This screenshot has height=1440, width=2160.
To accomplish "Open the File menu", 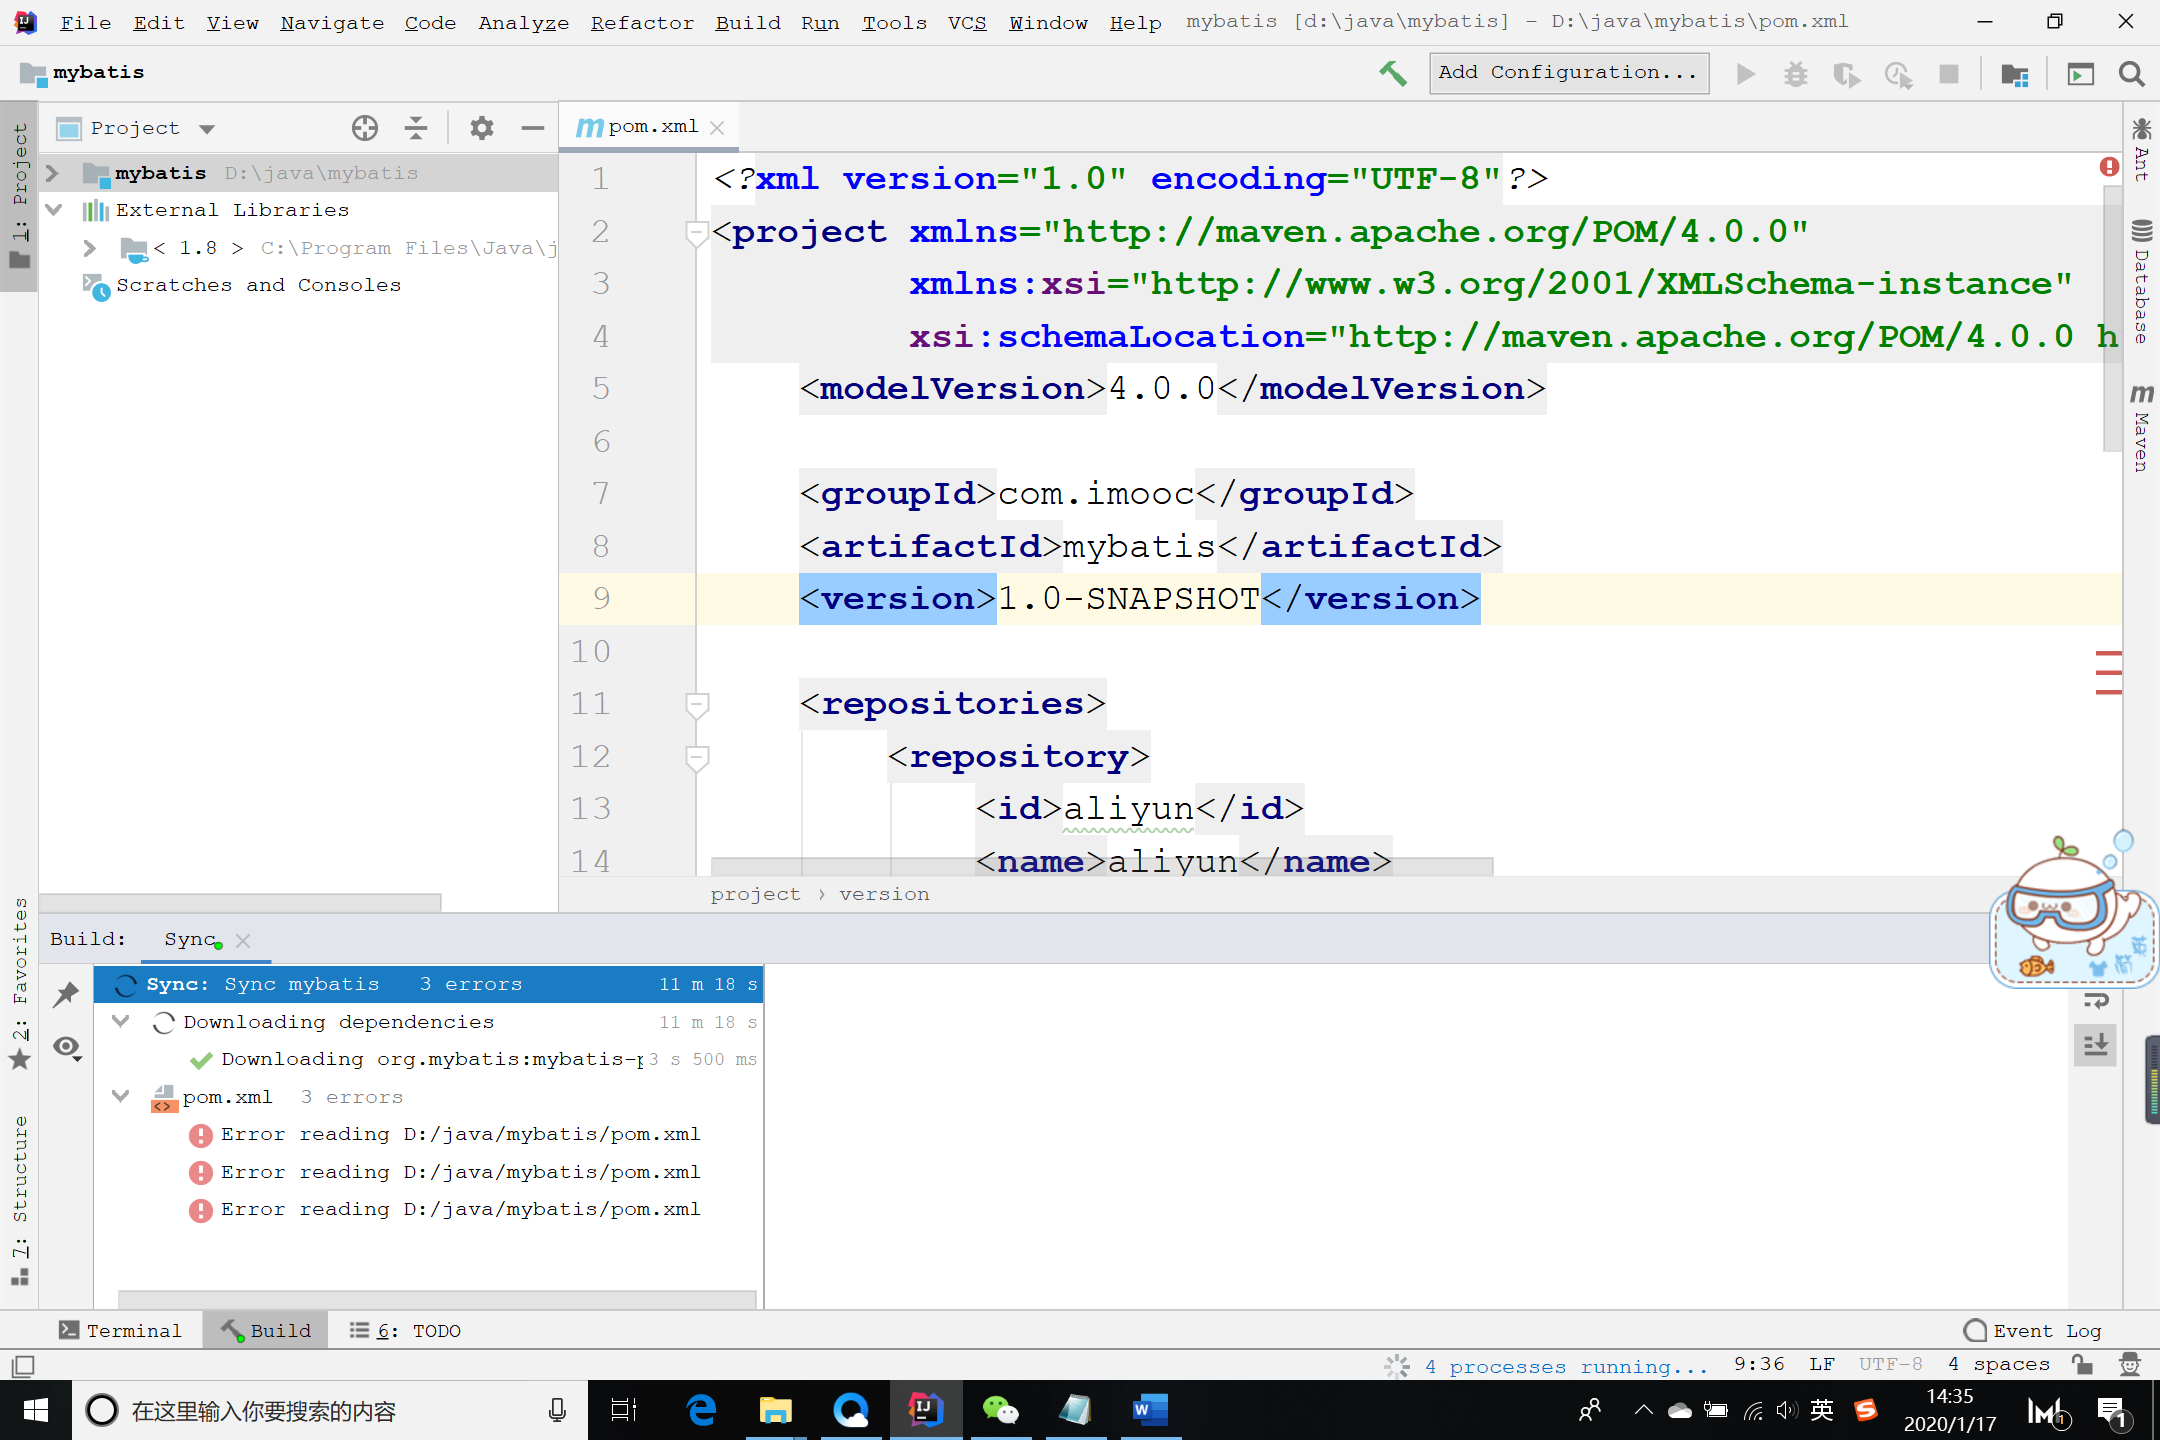I will point(85,22).
